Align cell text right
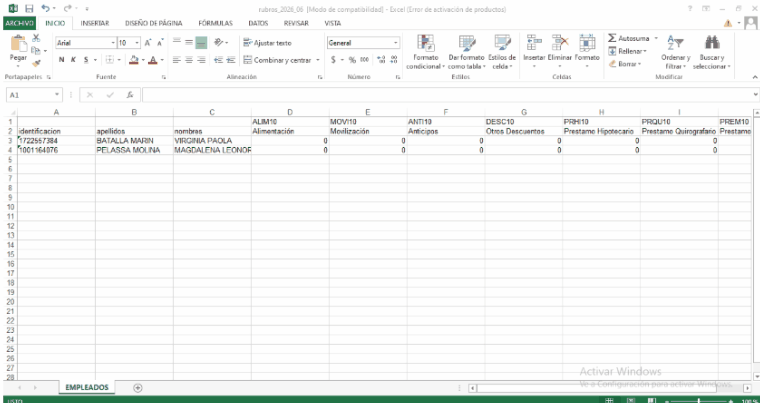 tap(201, 60)
